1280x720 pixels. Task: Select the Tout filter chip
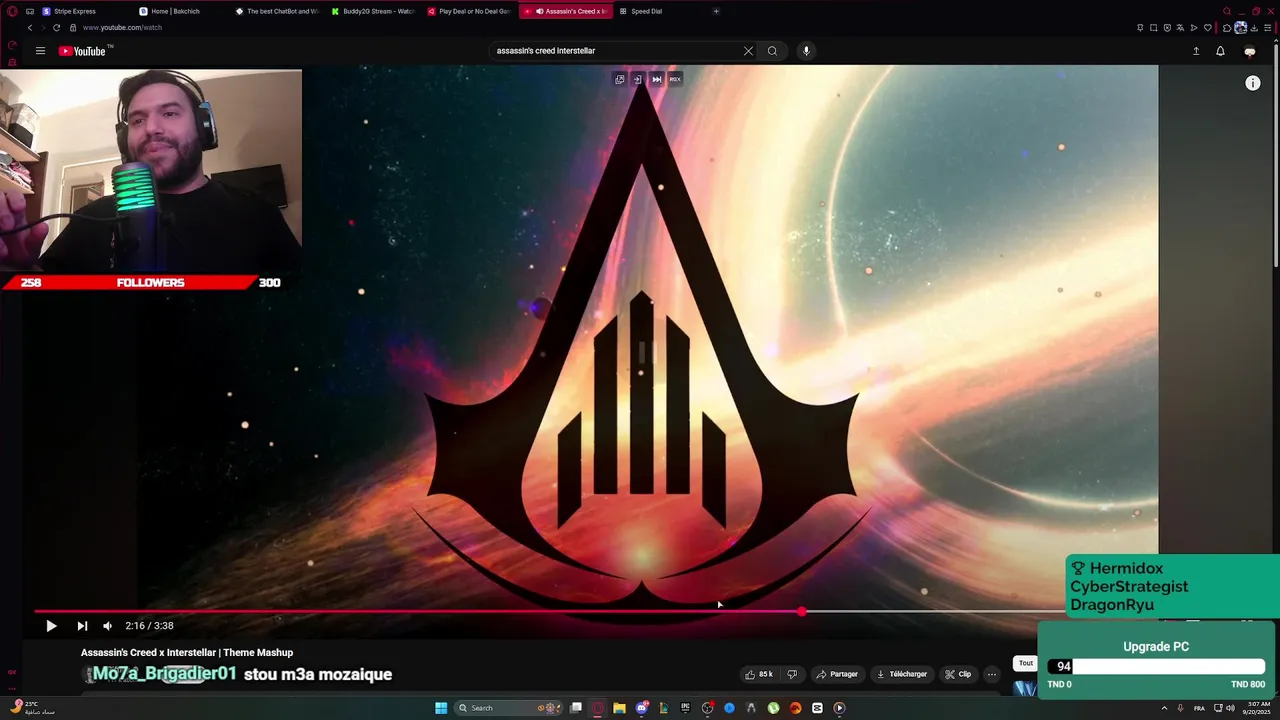(x=1025, y=663)
